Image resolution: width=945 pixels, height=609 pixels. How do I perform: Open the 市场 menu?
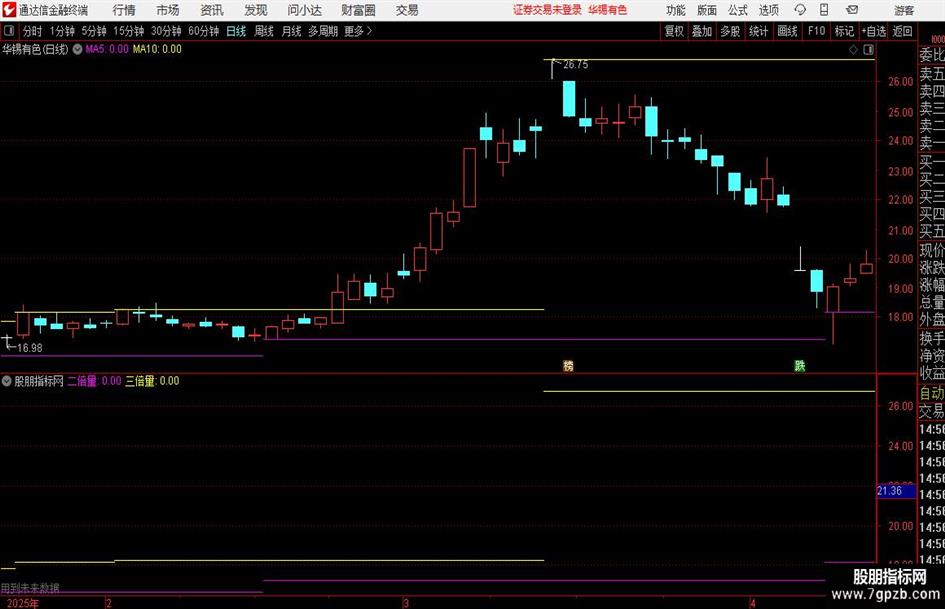tap(168, 10)
